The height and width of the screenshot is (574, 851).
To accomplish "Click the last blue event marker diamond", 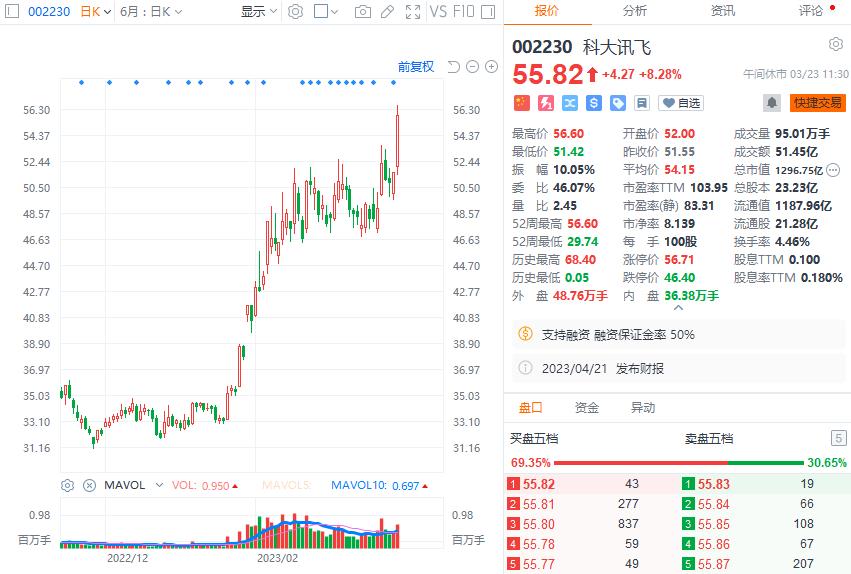I will click(x=393, y=82).
